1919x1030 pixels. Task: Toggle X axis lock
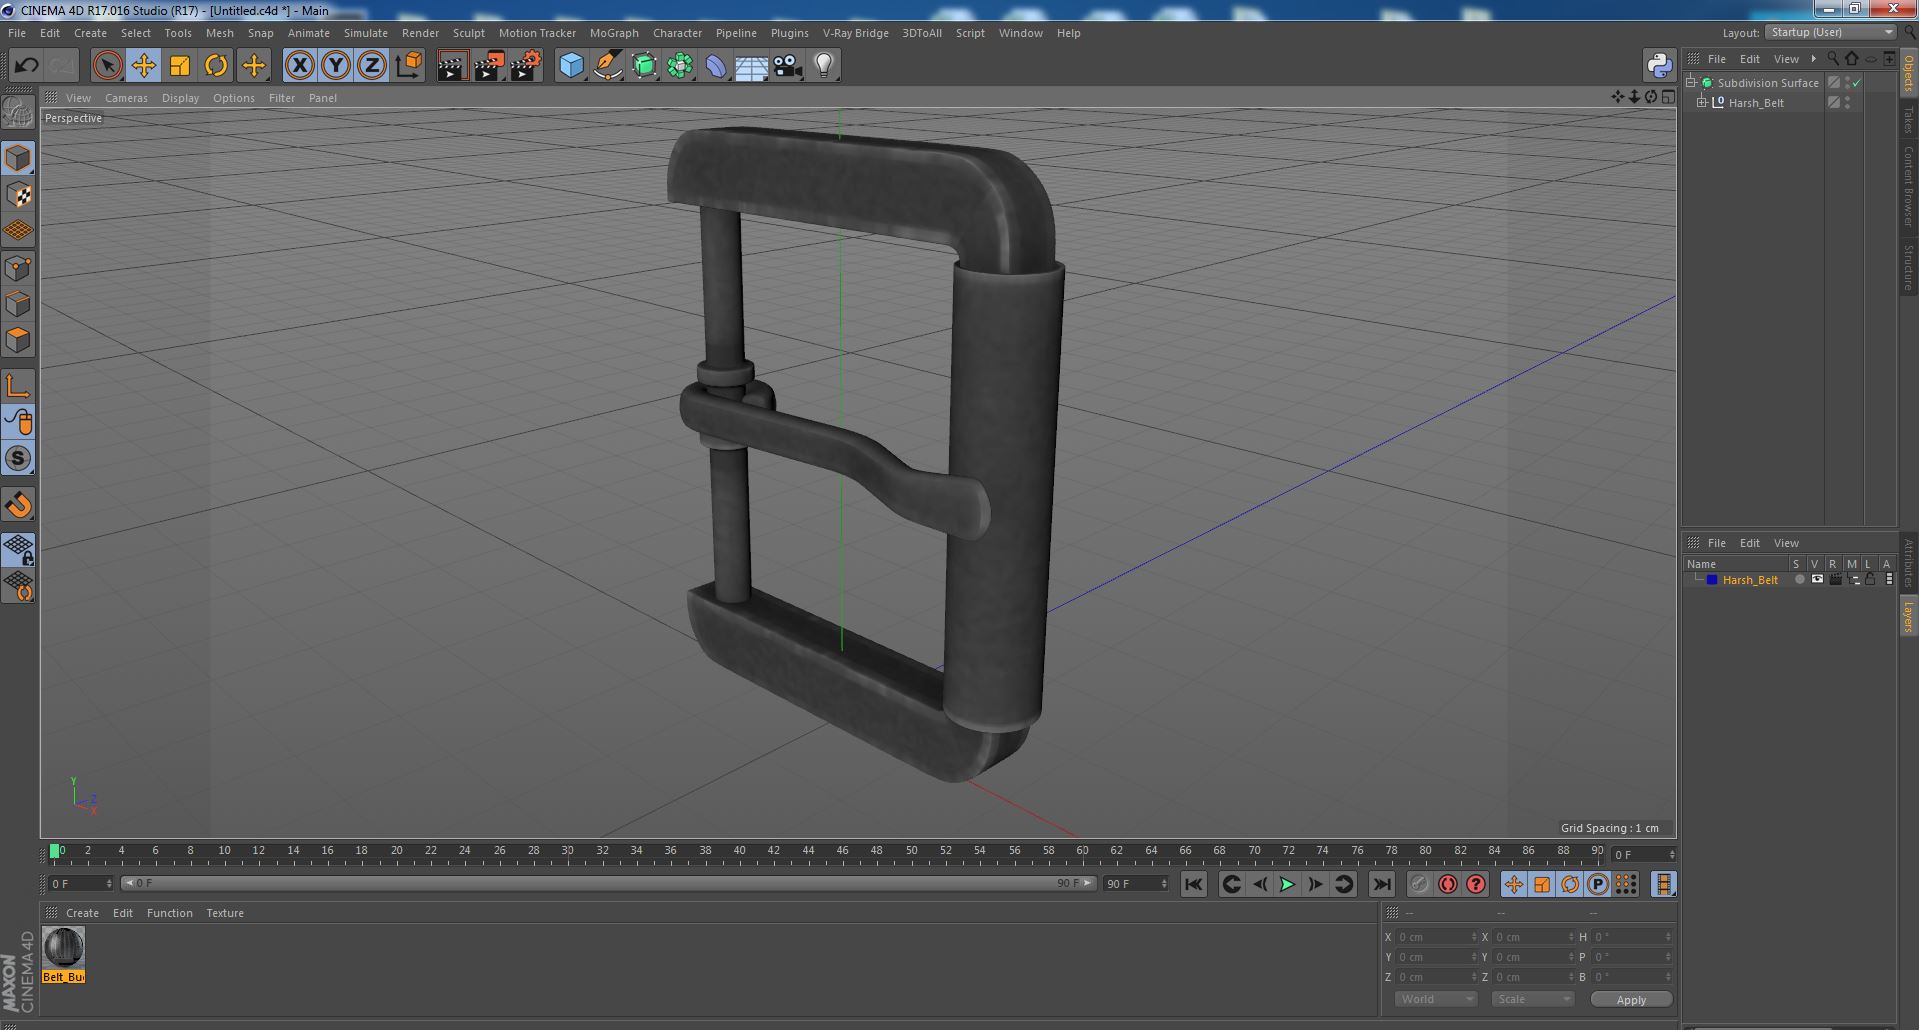click(x=299, y=66)
